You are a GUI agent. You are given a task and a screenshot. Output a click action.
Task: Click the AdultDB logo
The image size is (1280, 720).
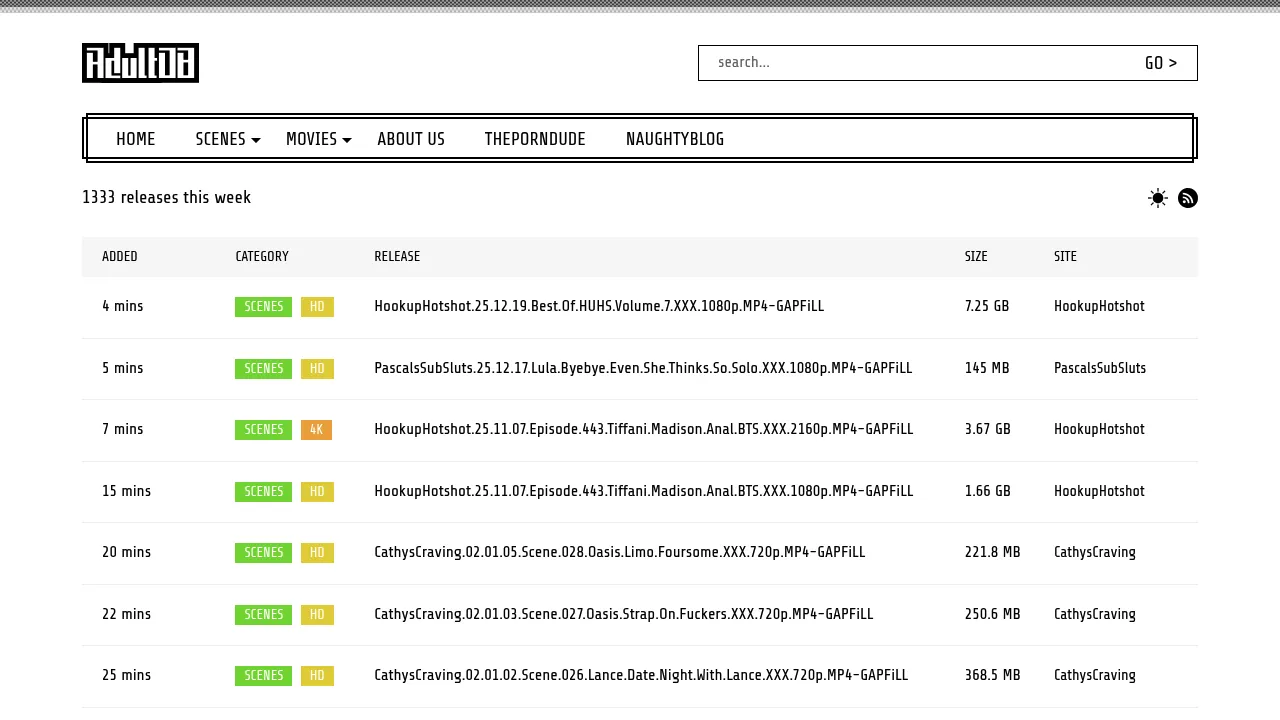pyautogui.click(x=140, y=63)
